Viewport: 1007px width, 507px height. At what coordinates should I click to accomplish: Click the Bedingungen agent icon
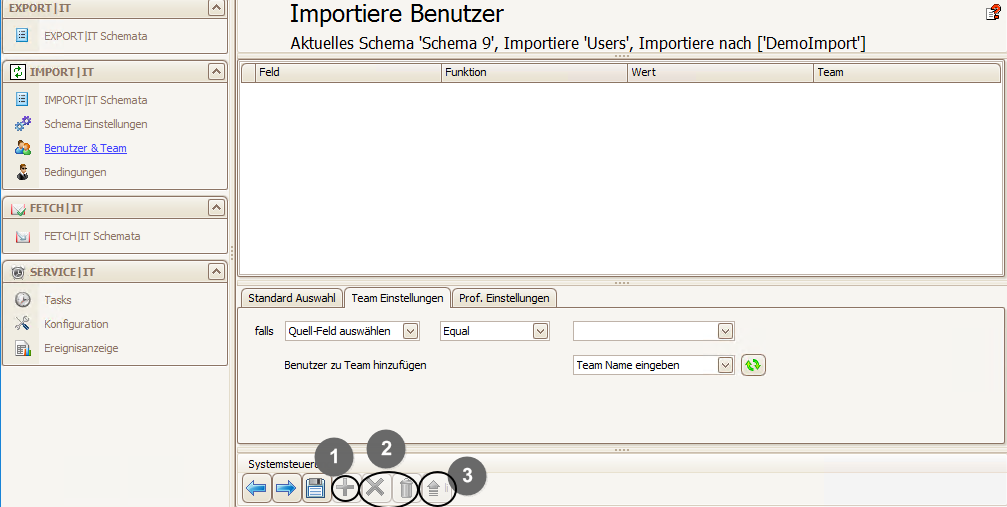(x=22, y=172)
